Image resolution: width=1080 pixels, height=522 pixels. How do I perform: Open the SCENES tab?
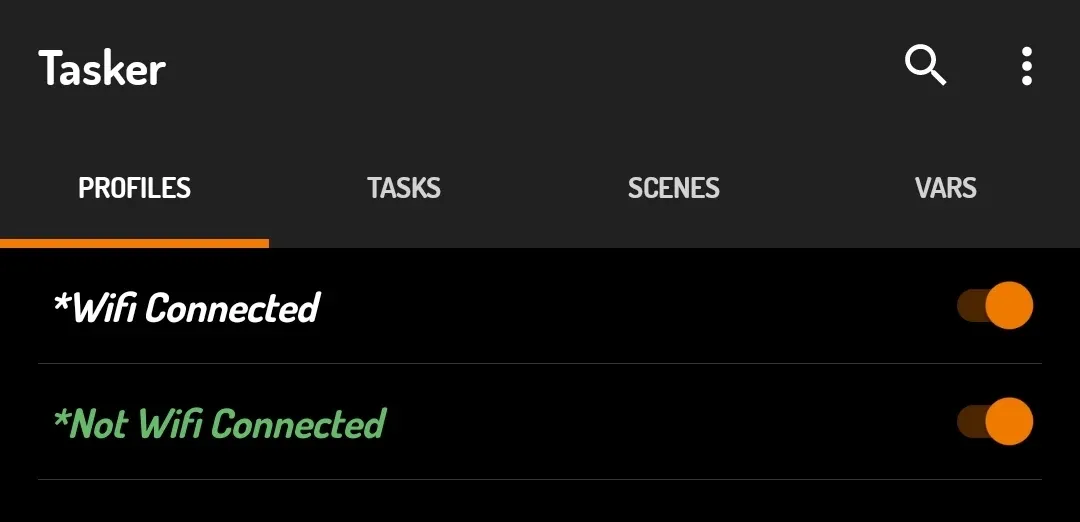click(674, 188)
